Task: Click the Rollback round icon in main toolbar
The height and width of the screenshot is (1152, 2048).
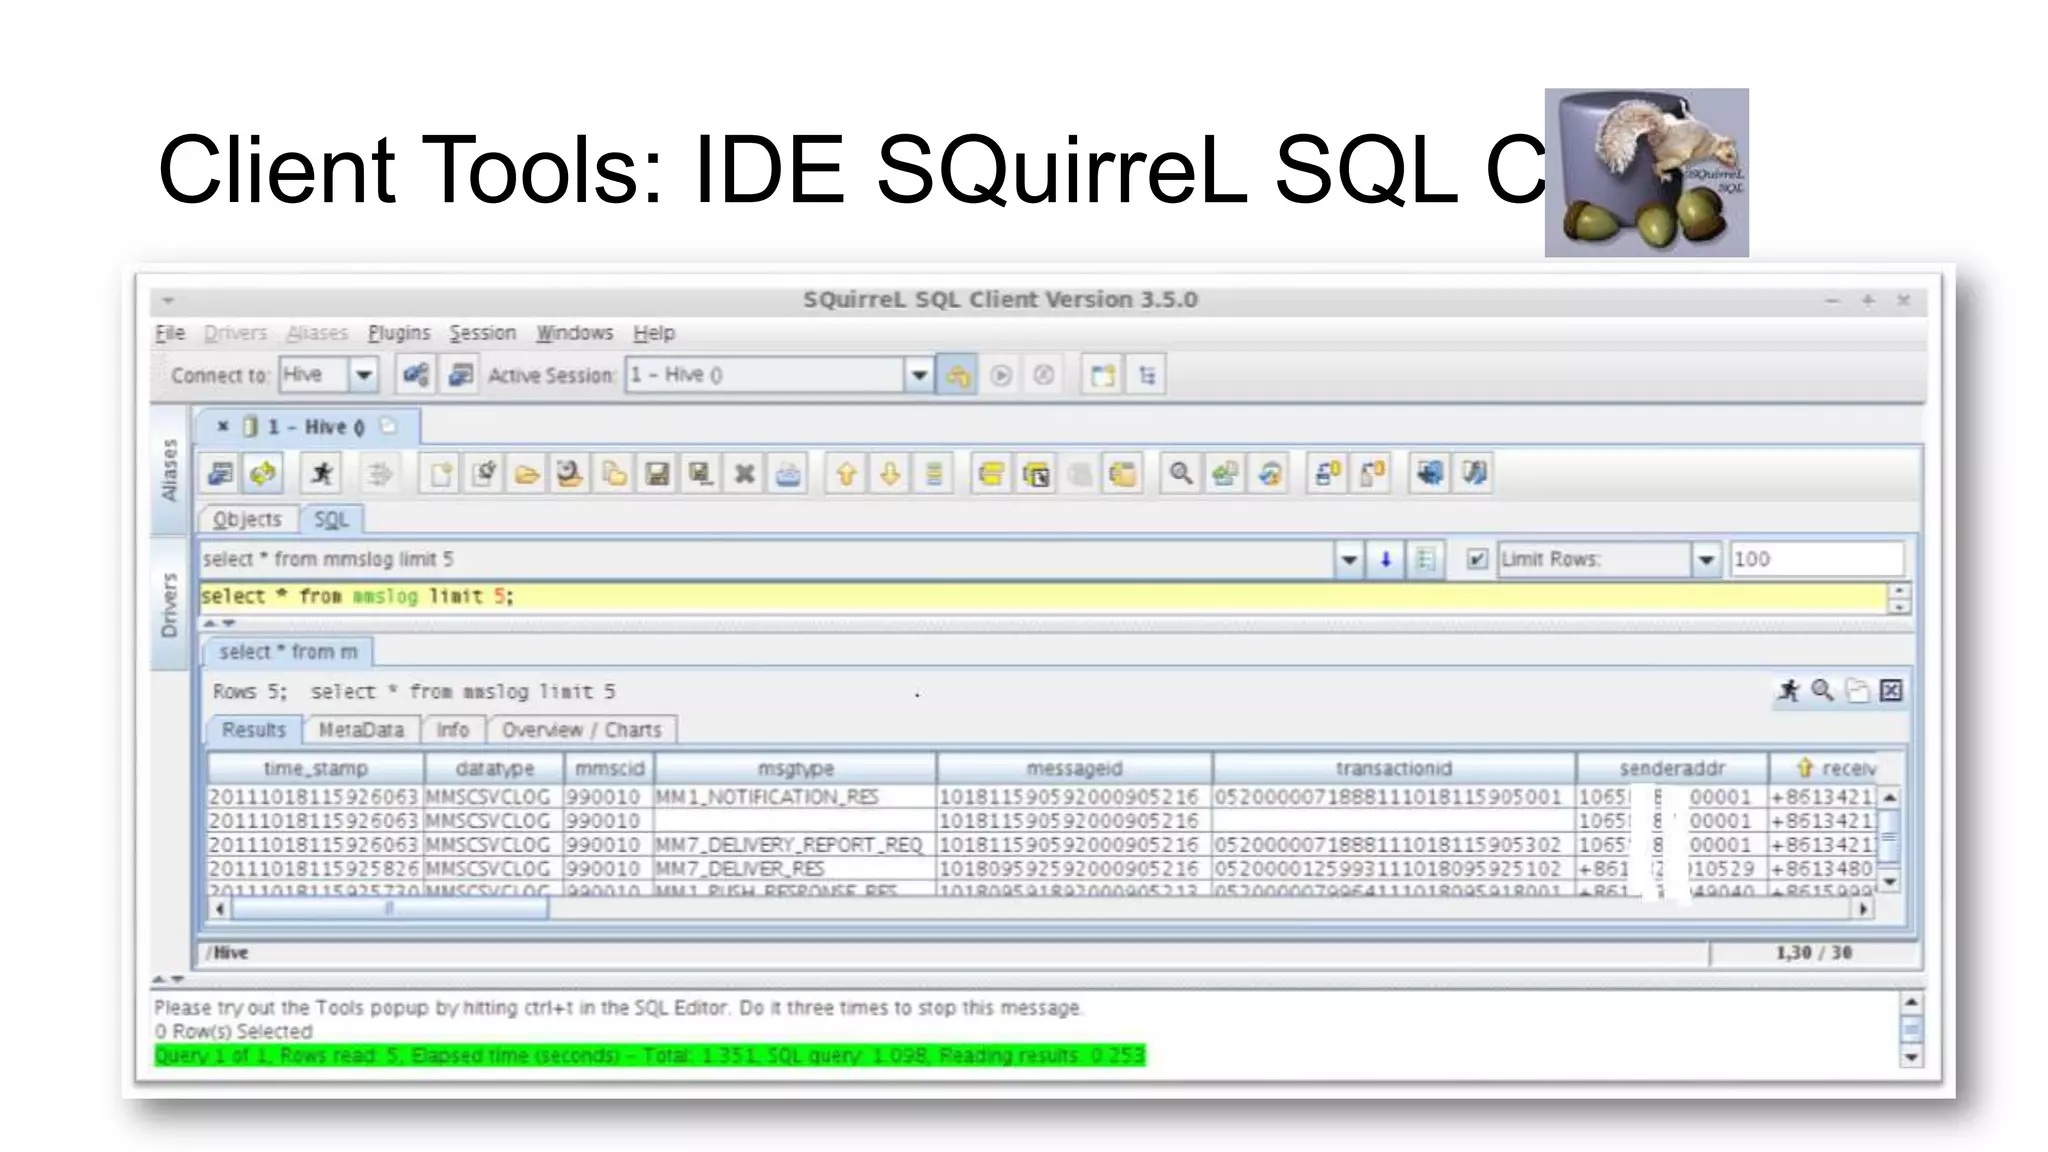Action: click(x=1043, y=375)
